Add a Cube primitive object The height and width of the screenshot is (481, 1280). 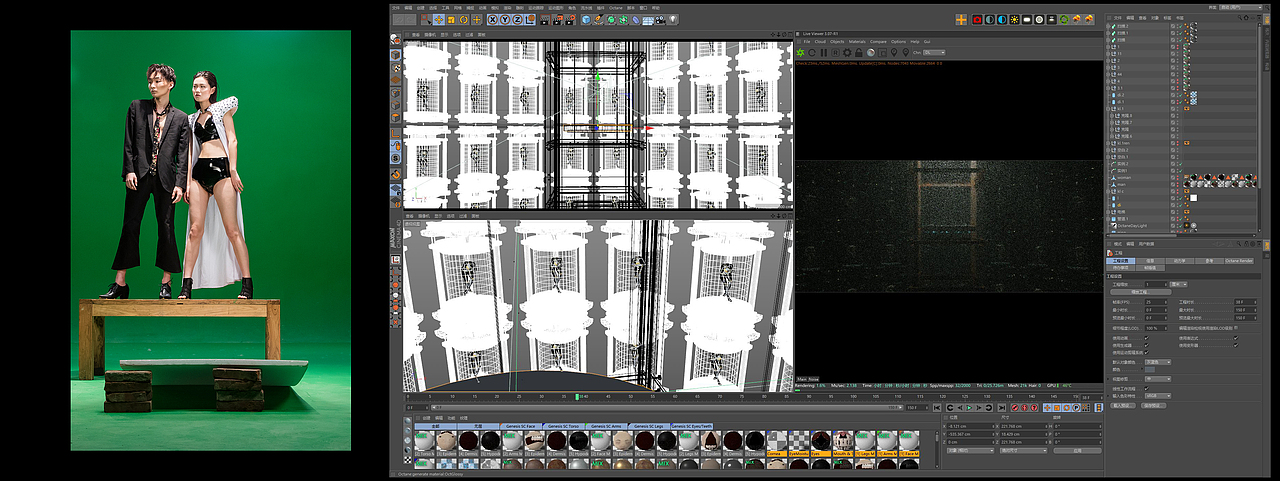click(586, 19)
